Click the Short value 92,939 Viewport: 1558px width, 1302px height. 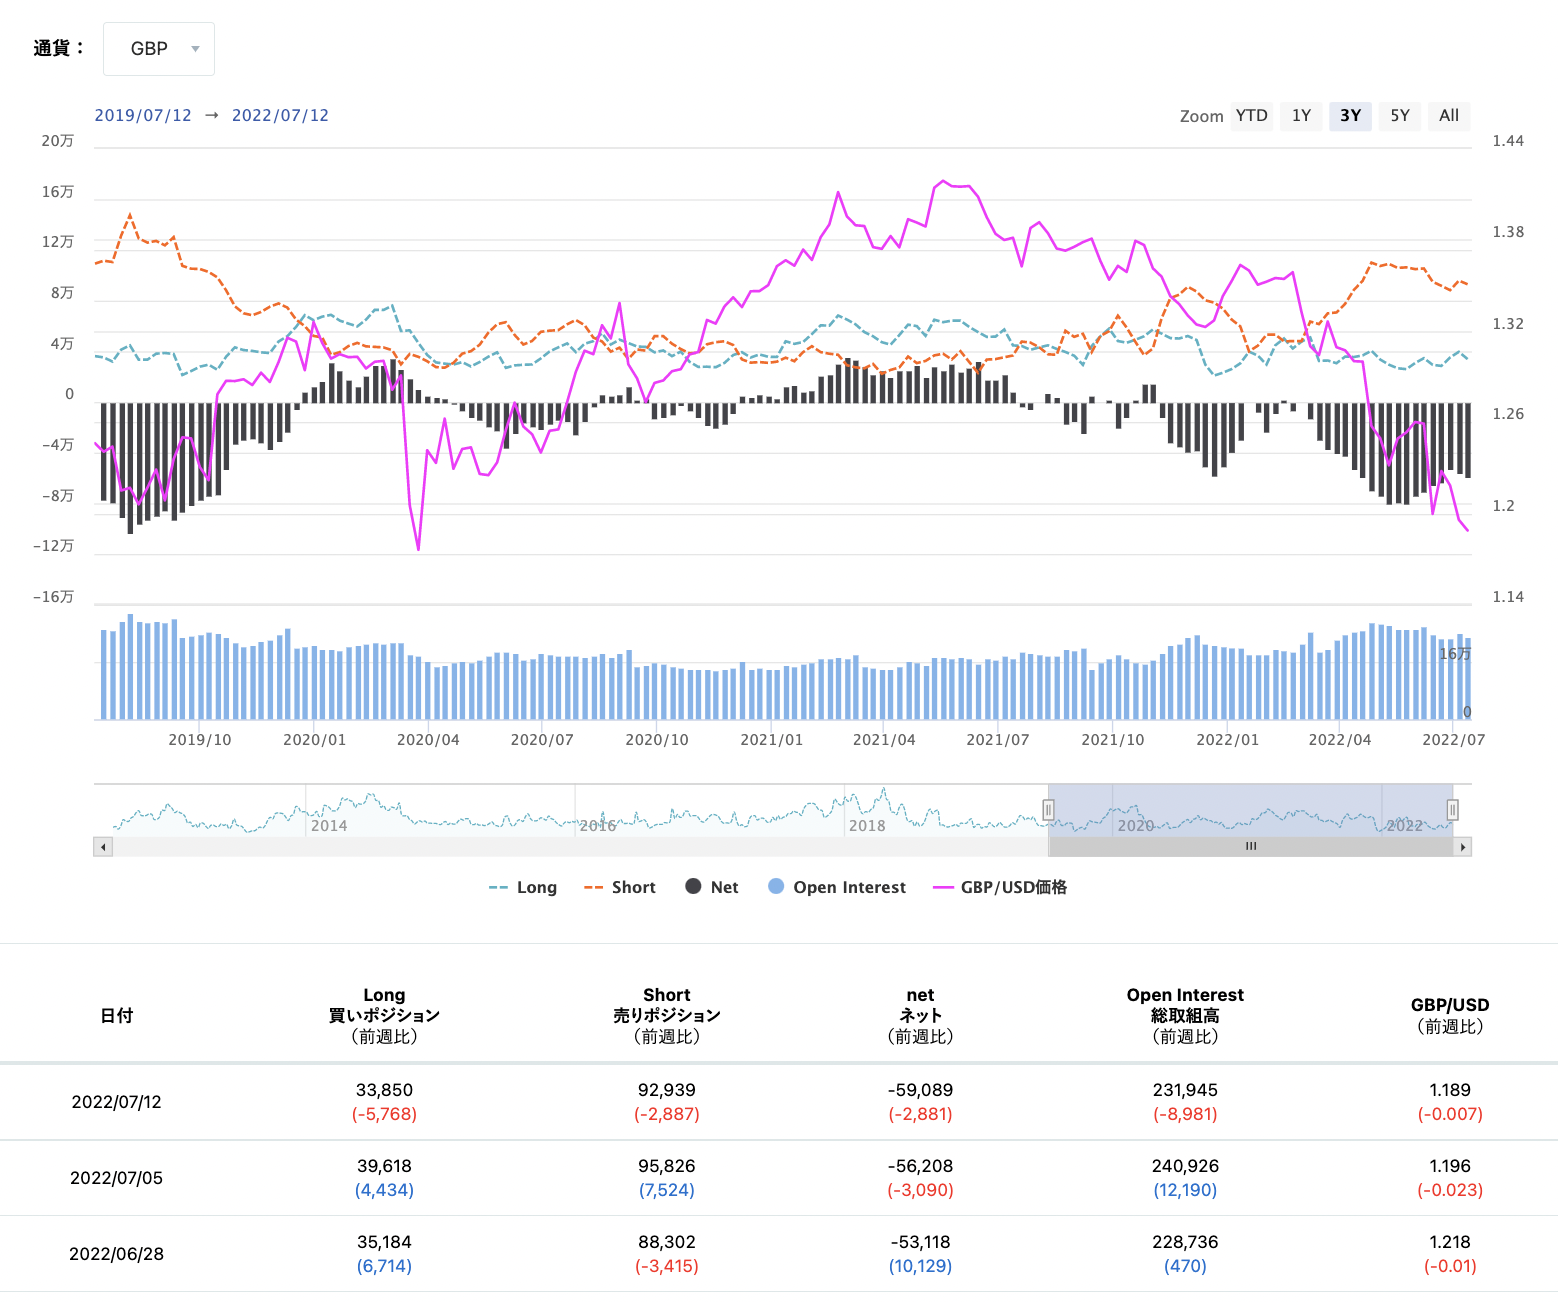click(x=667, y=1090)
